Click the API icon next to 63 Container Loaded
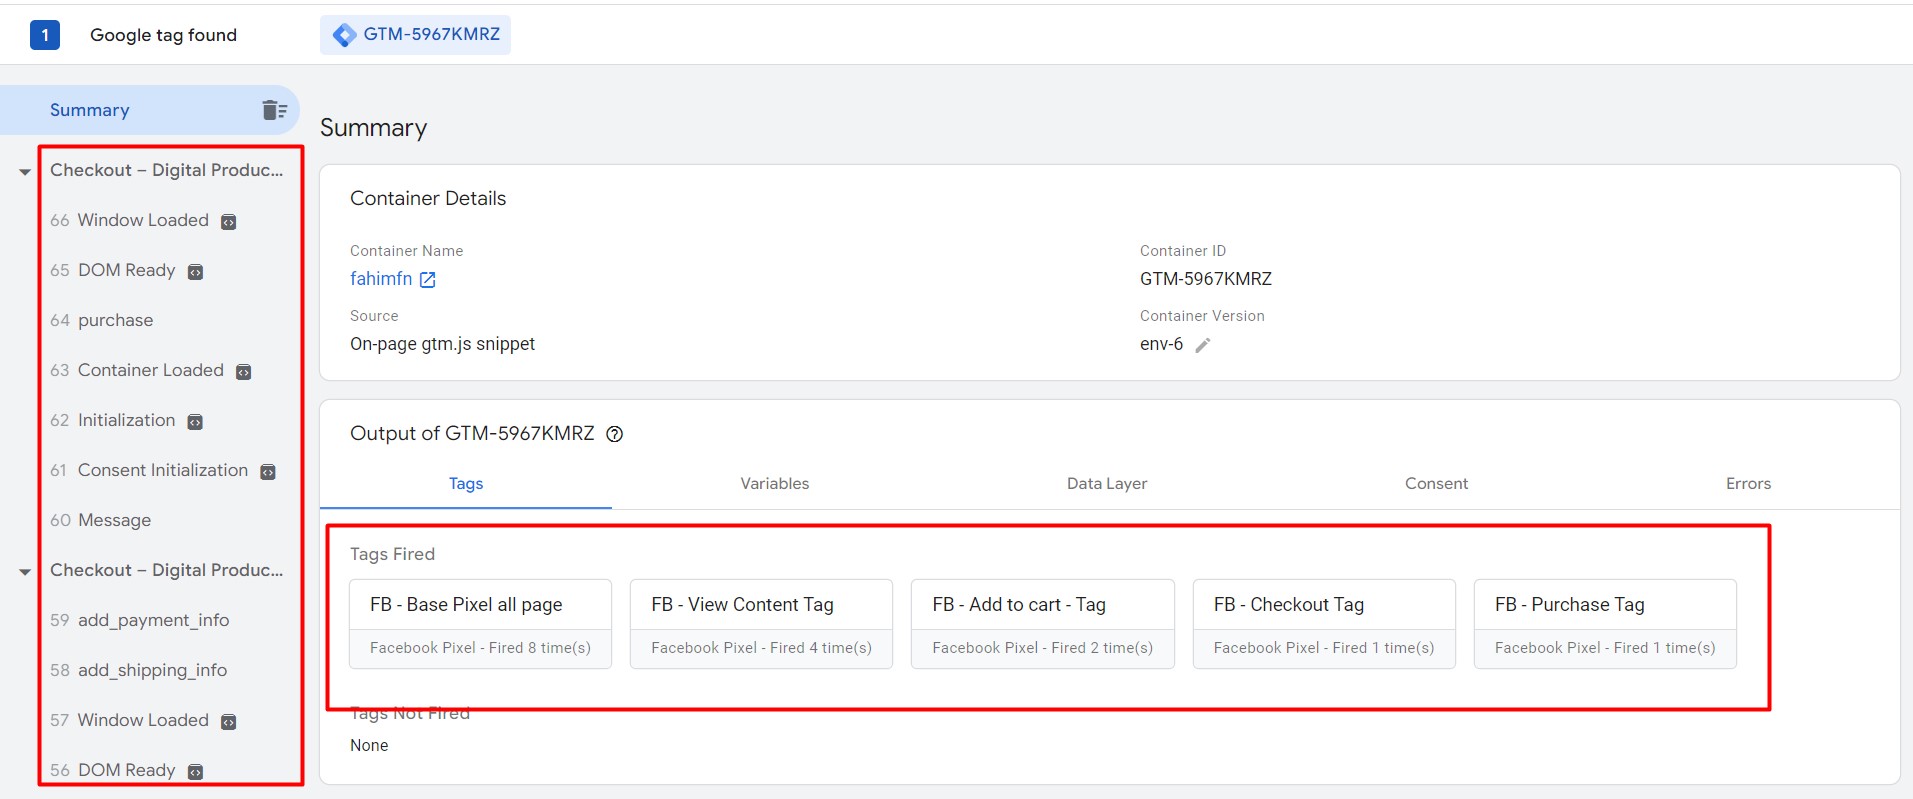The width and height of the screenshot is (1913, 799). 243,372
